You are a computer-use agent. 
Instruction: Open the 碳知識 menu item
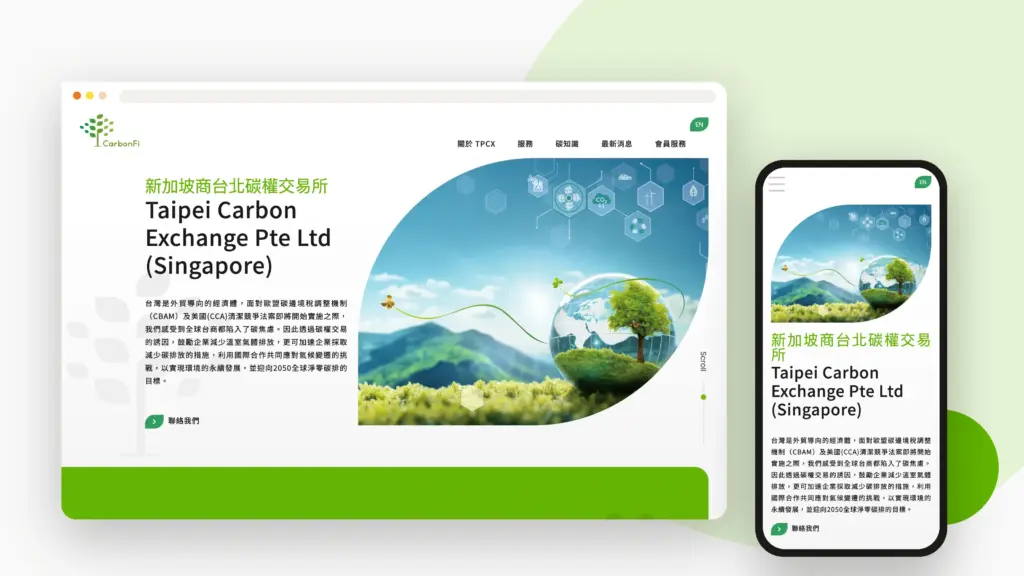click(x=567, y=144)
